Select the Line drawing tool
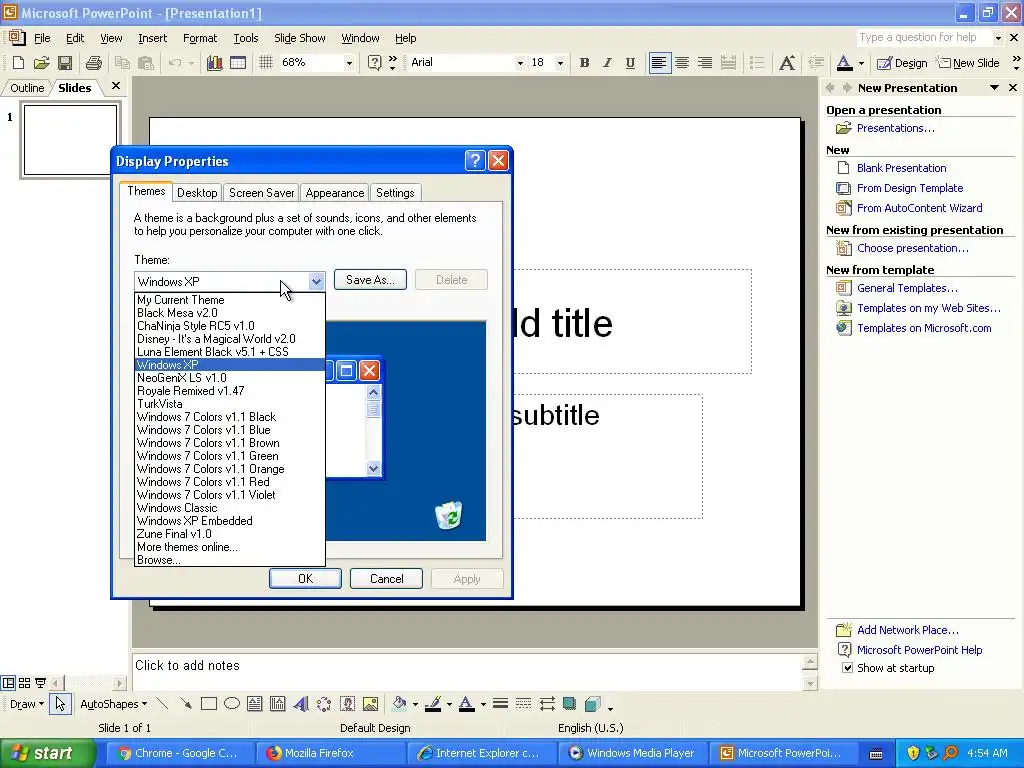The image size is (1024, 768). click(163, 703)
